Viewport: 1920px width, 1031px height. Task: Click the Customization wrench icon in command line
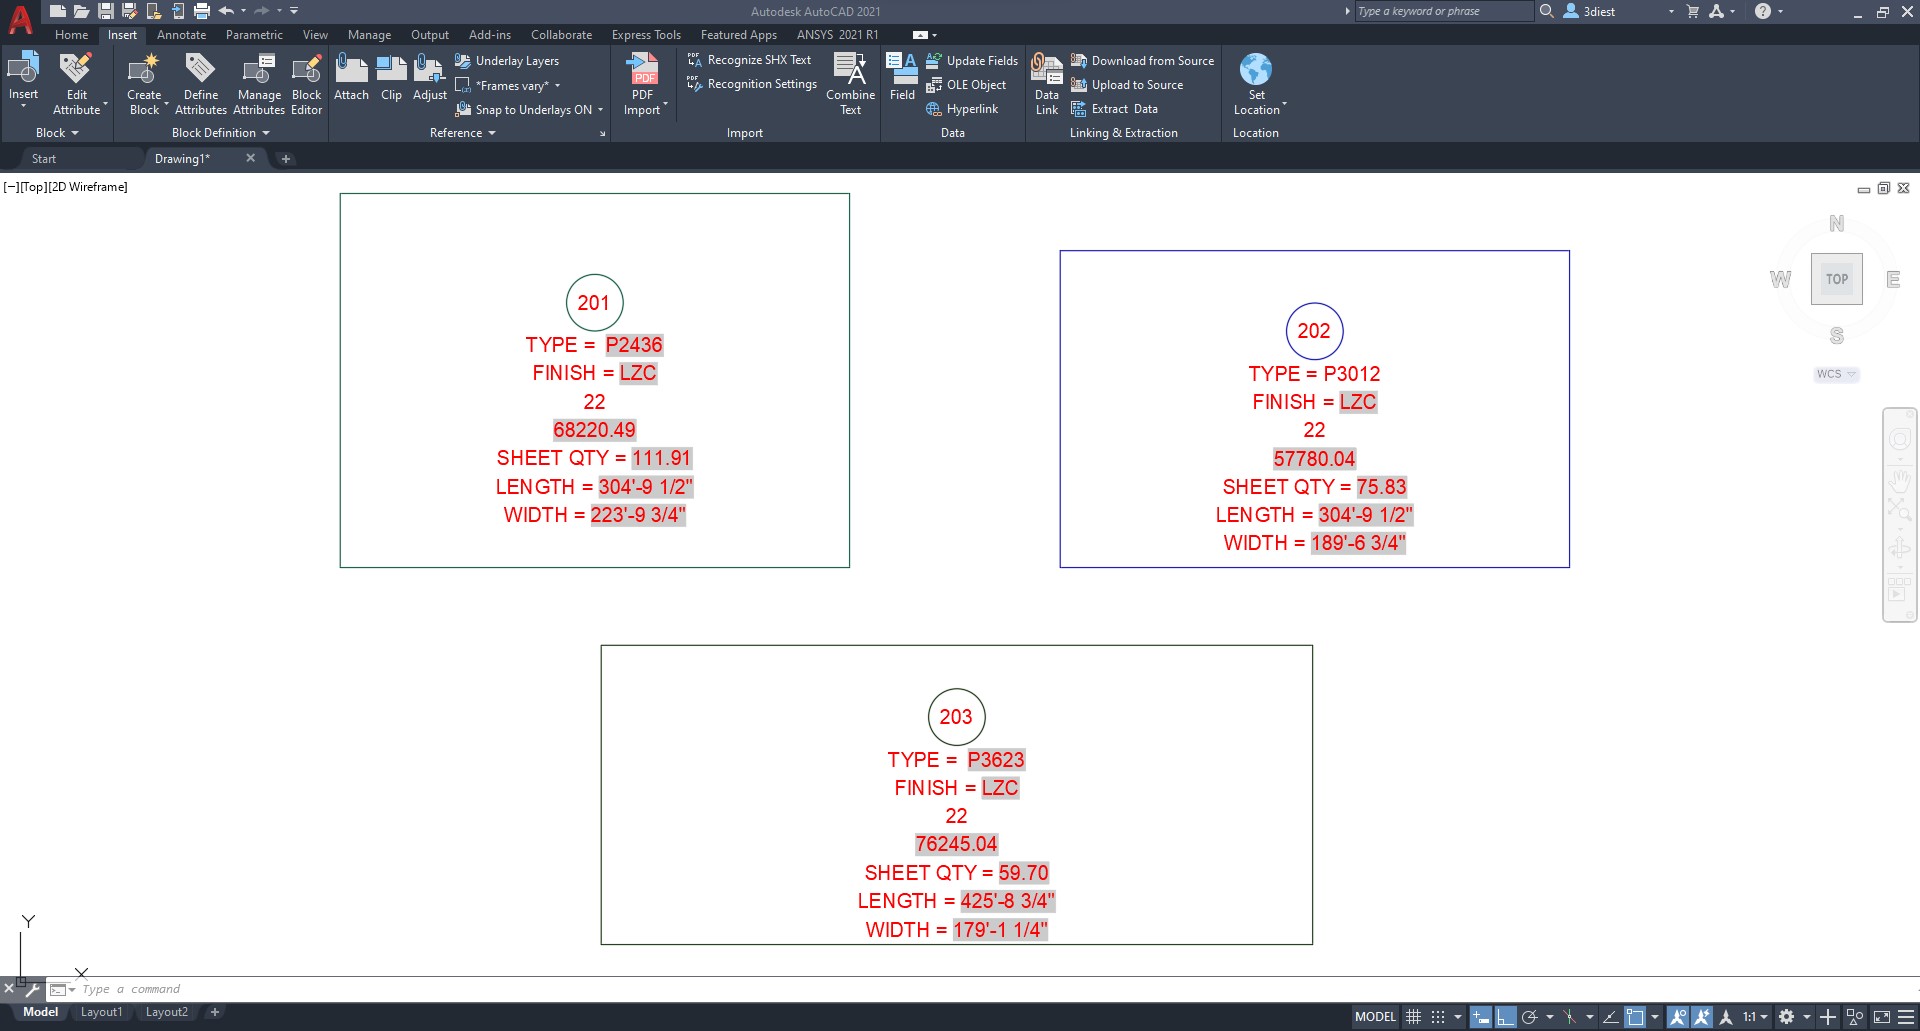click(x=32, y=989)
